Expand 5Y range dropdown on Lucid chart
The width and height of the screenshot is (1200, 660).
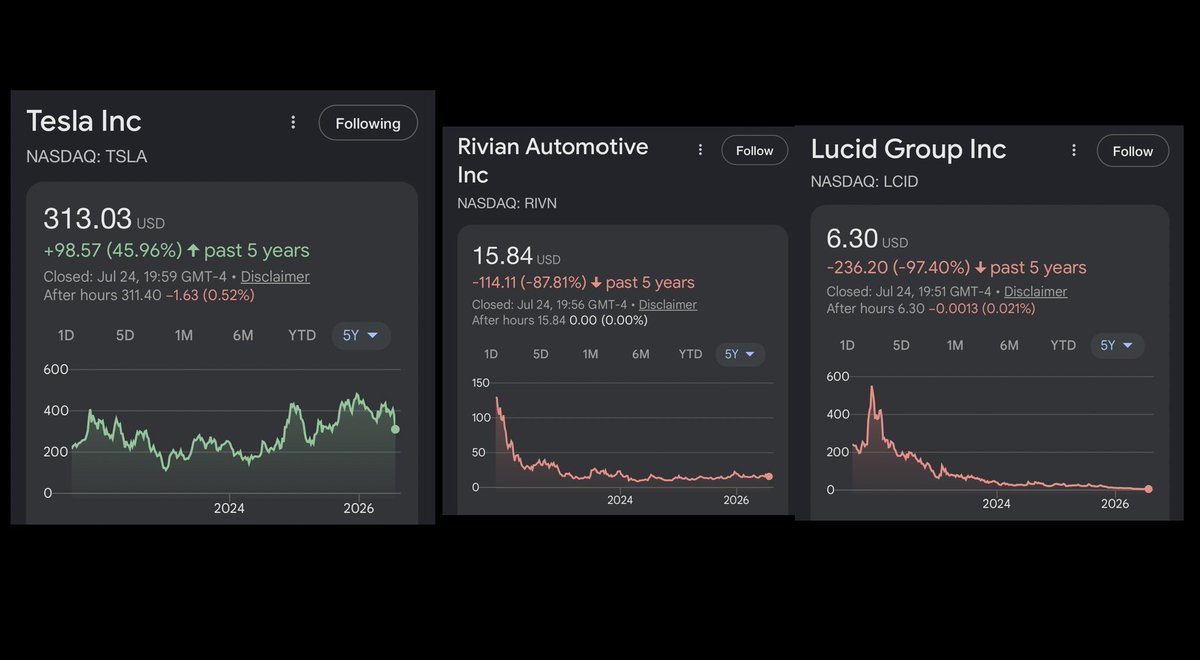pos(1117,345)
